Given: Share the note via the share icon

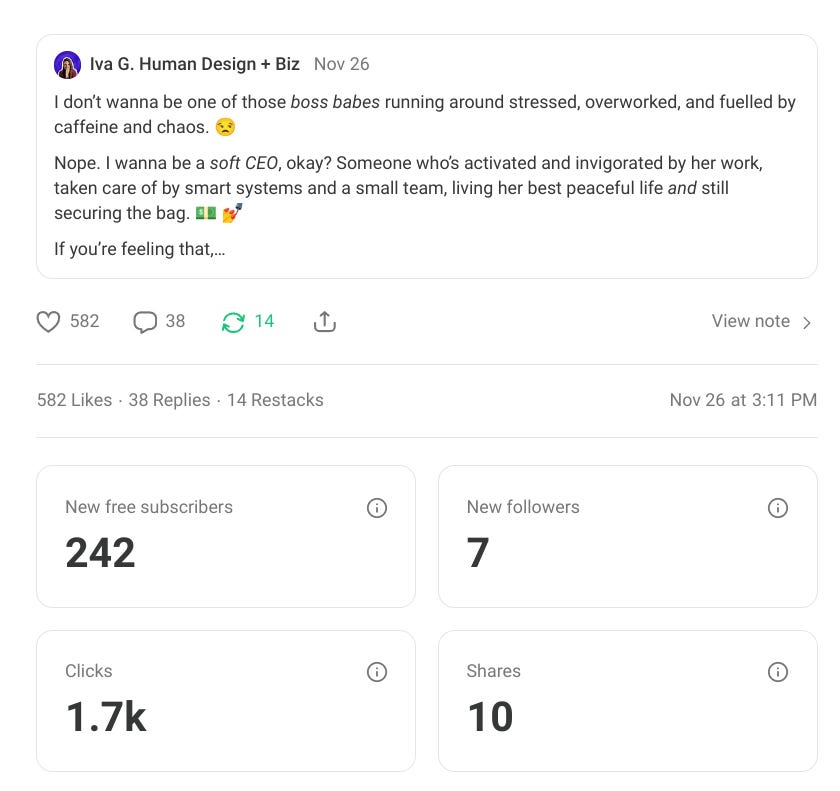Looking at the screenshot, I should (x=324, y=321).
